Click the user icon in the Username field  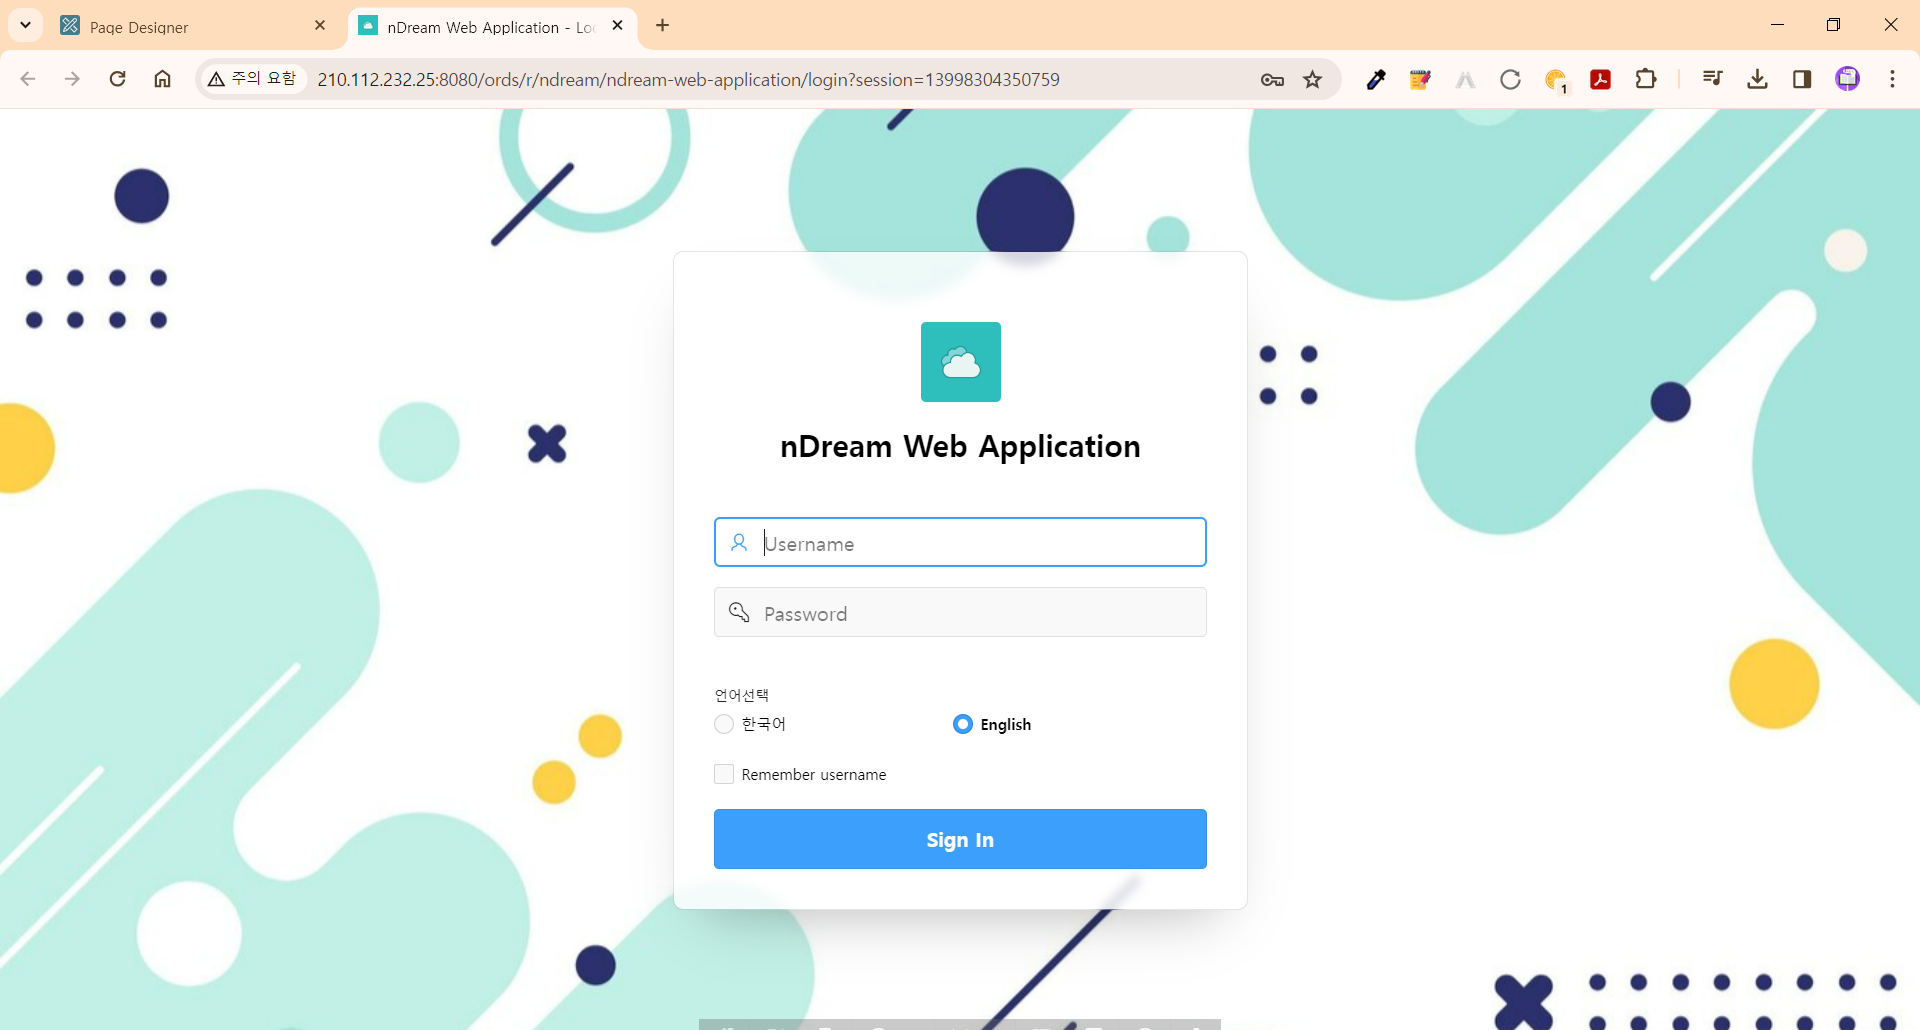[x=739, y=542]
